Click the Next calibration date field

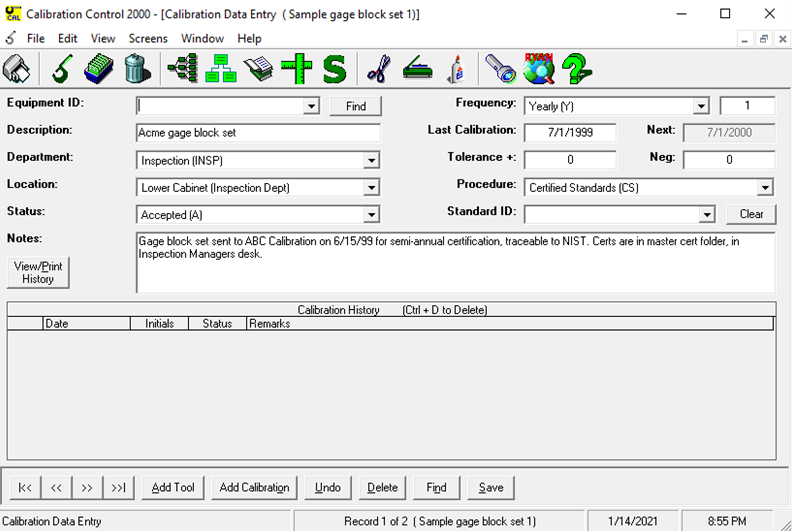pyautogui.click(x=729, y=133)
